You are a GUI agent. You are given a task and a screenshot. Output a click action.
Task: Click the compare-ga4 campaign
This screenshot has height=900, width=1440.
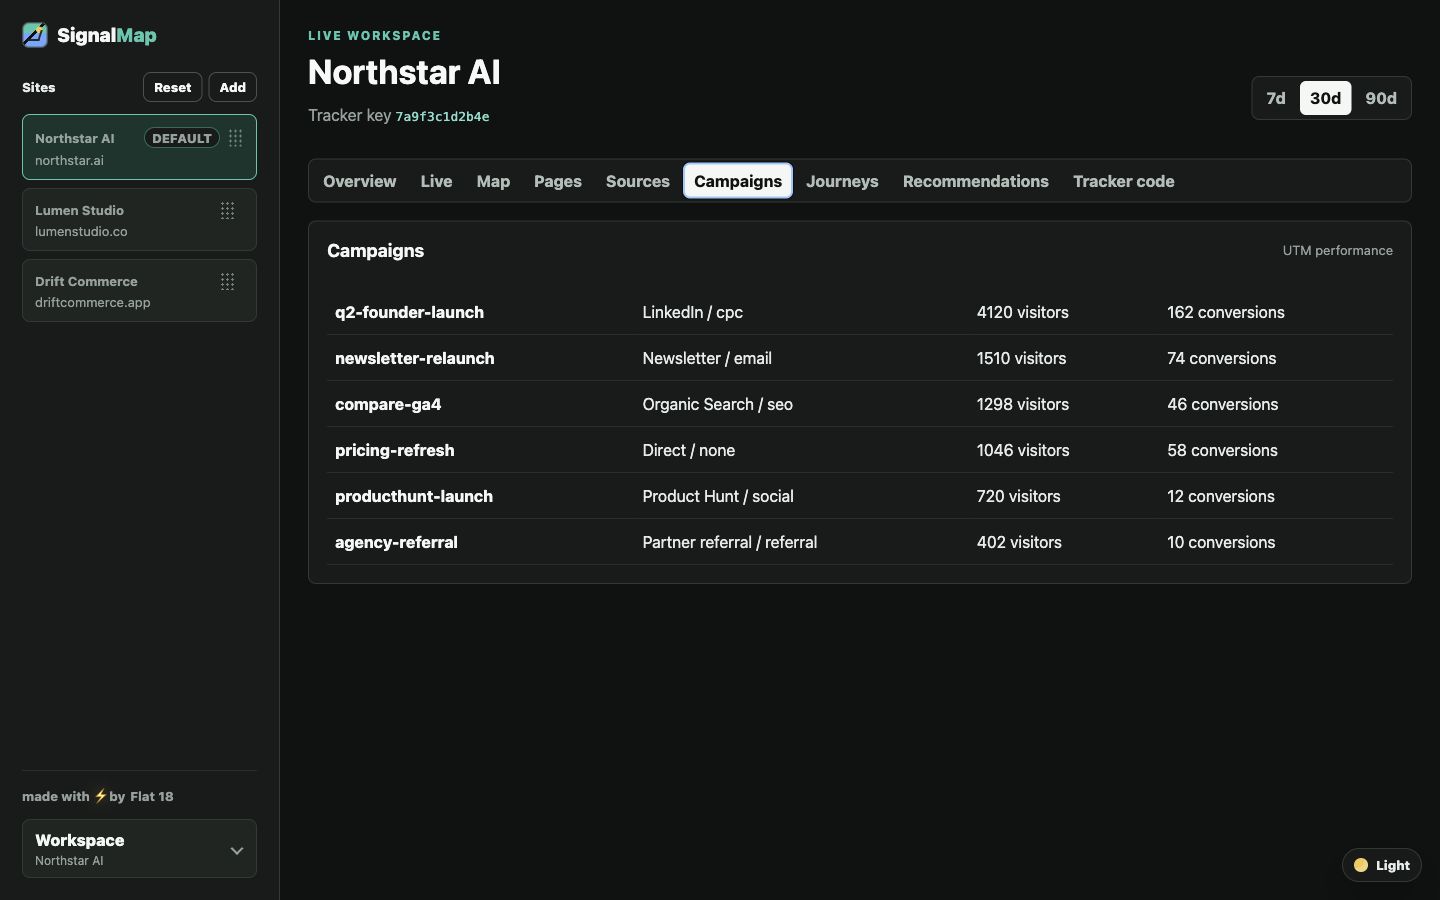pos(388,404)
